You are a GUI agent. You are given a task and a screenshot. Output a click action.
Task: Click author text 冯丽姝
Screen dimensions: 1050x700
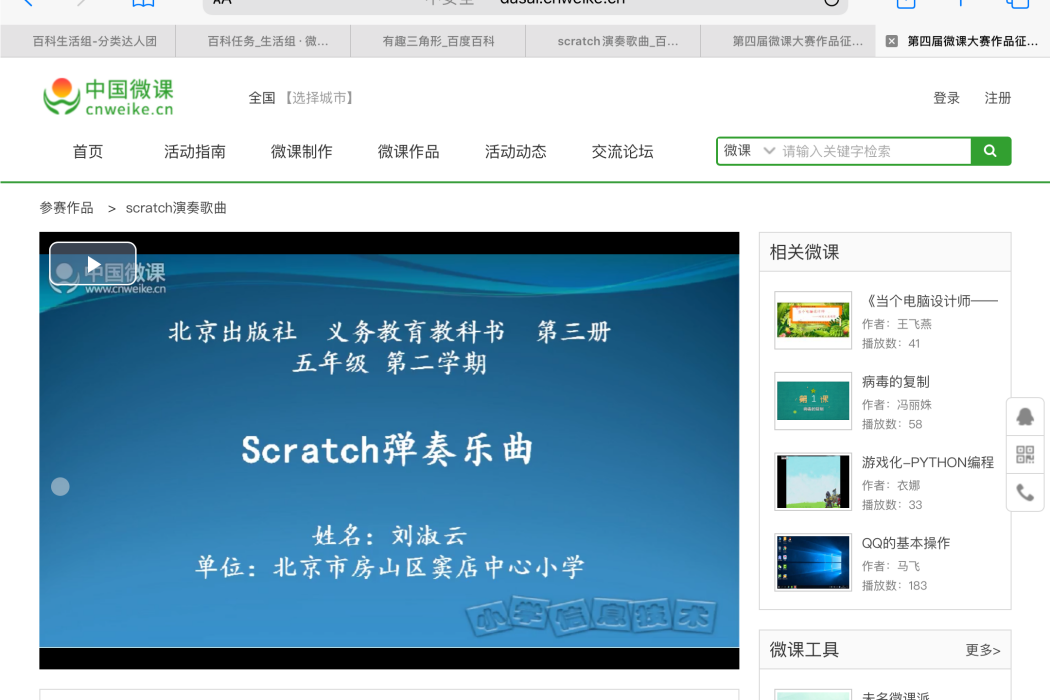(914, 405)
